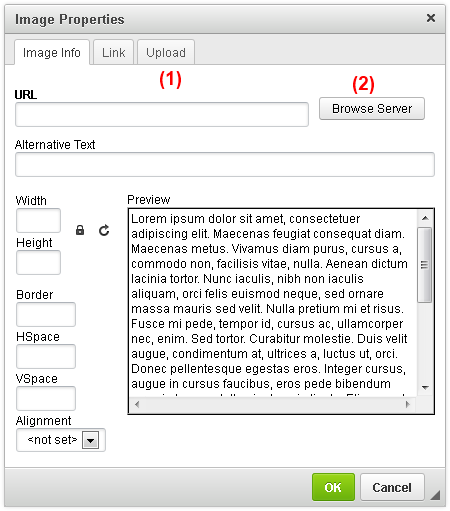The image size is (450, 511).
Task: Close the Image Properties dialog
Action: (x=431, y=18)
